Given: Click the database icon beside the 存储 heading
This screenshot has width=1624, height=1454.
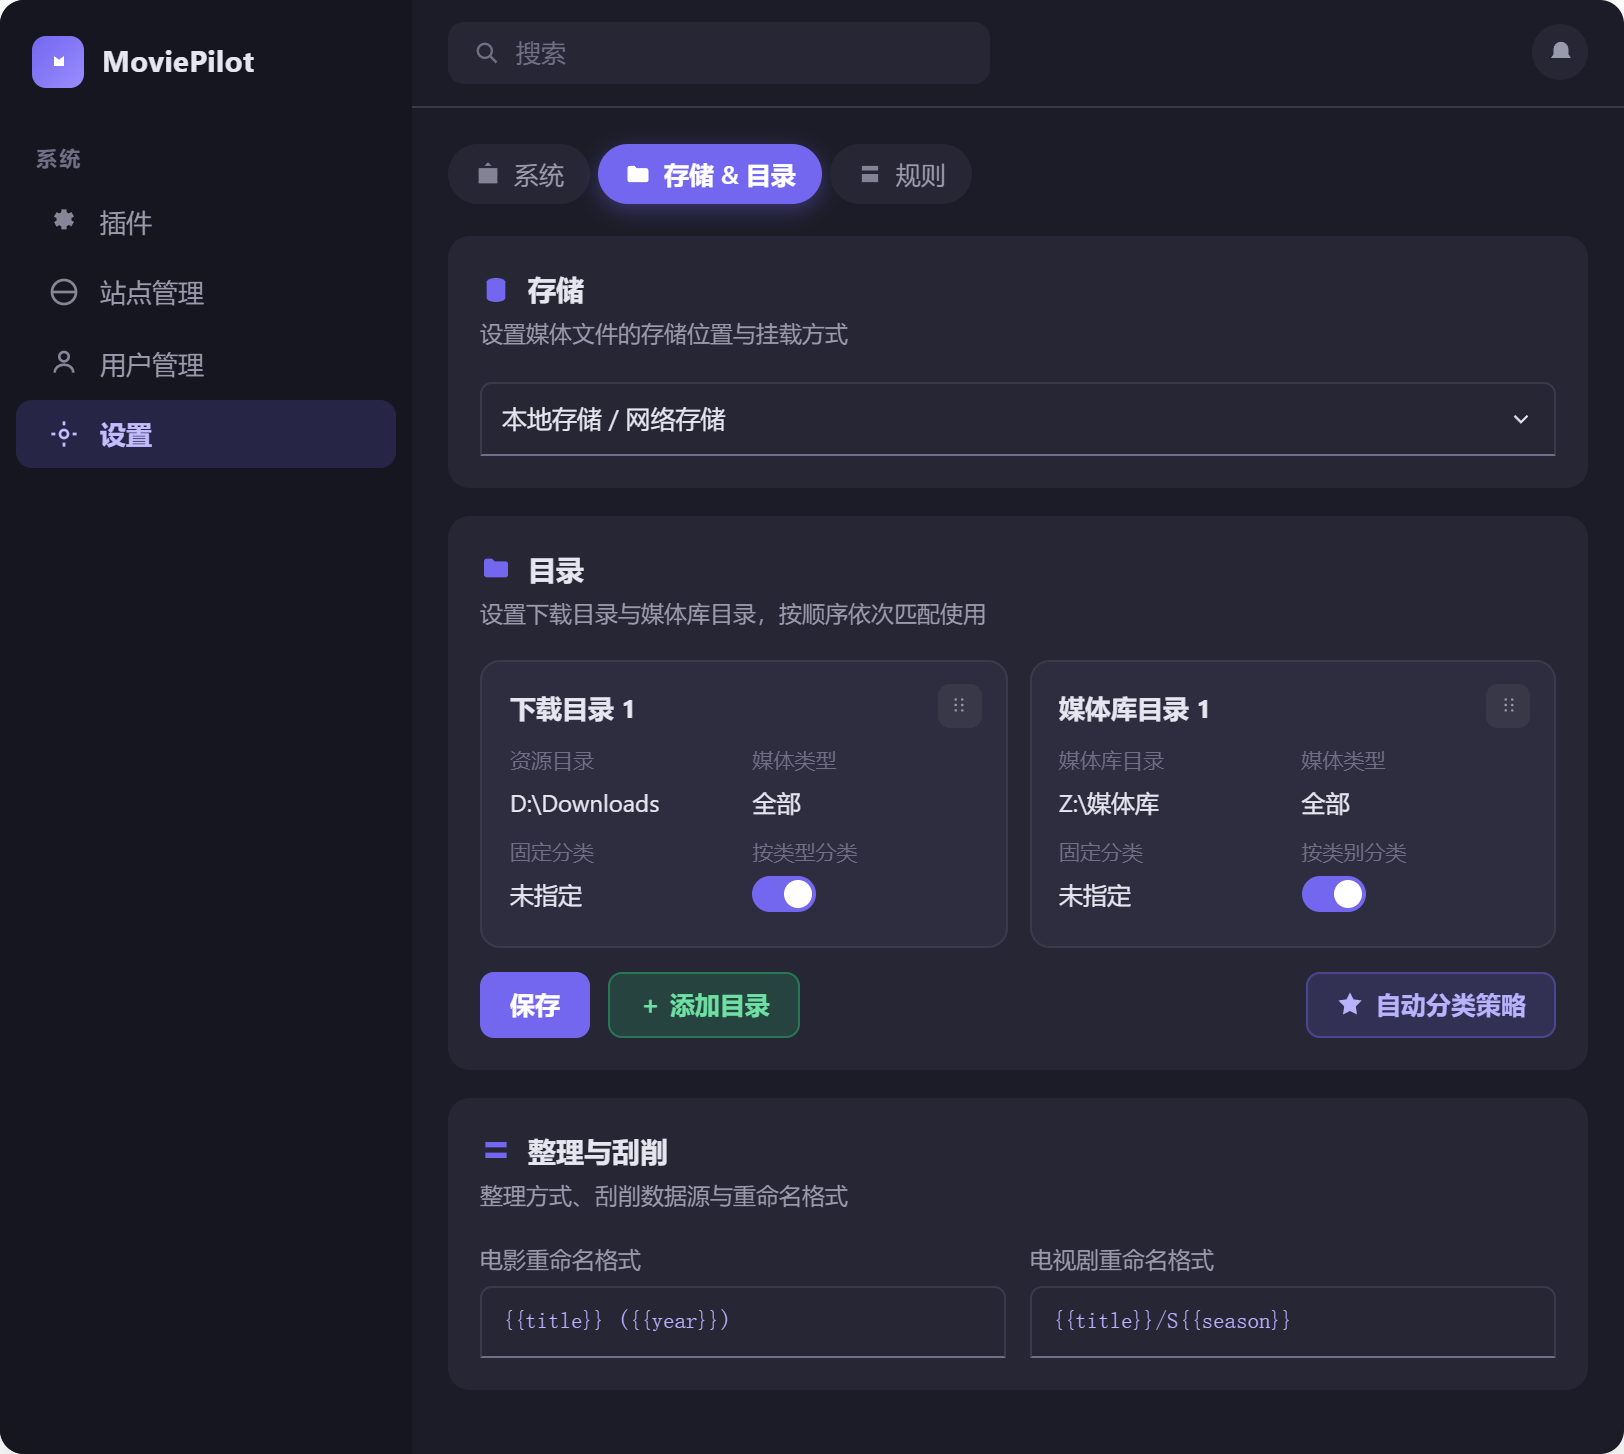Looking at the screenshot, I should tap(496, 291).
